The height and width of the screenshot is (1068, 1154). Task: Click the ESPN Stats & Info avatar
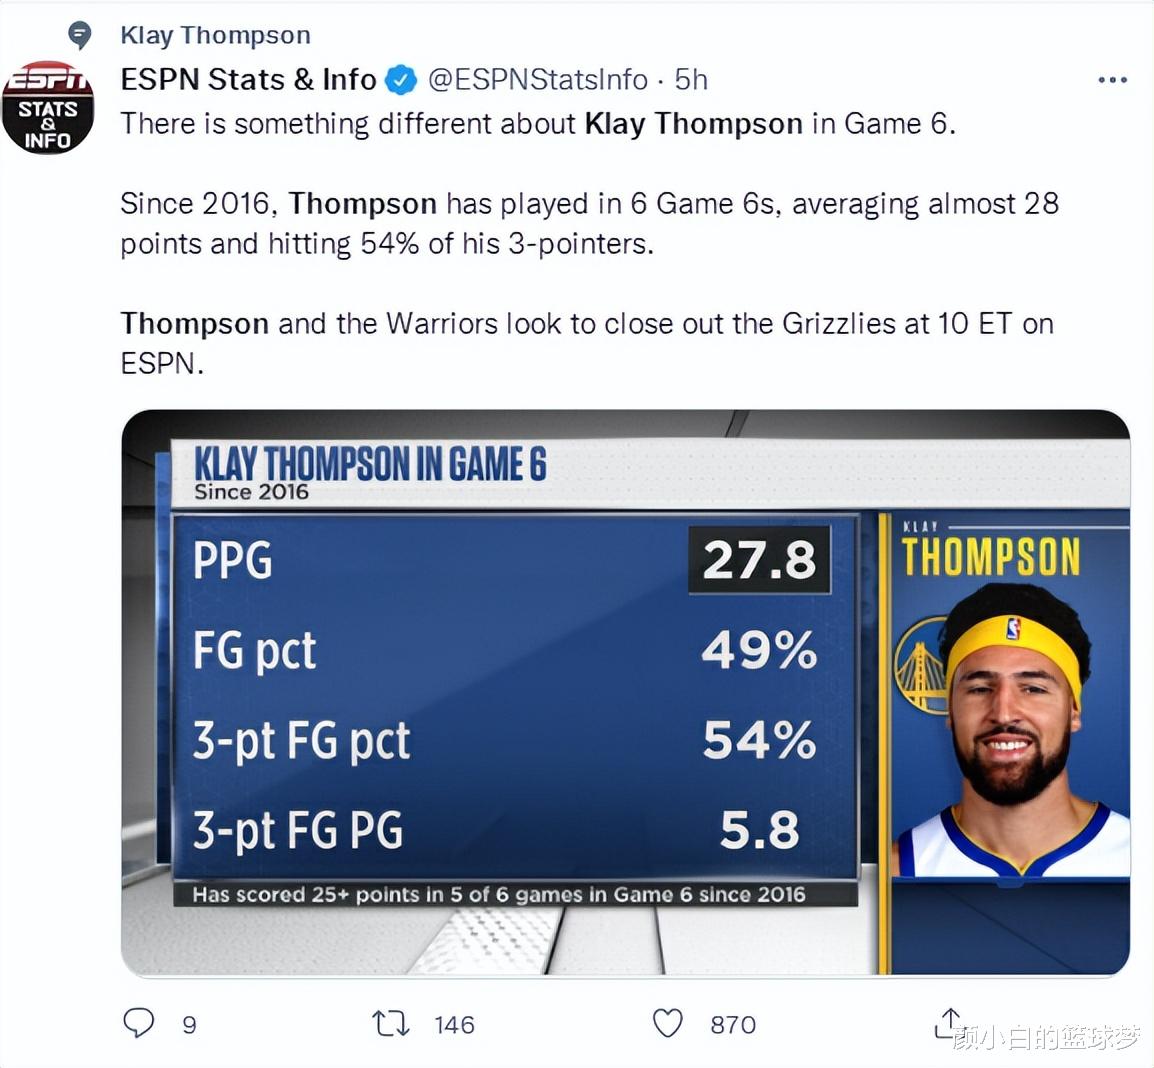click(48, 107)
